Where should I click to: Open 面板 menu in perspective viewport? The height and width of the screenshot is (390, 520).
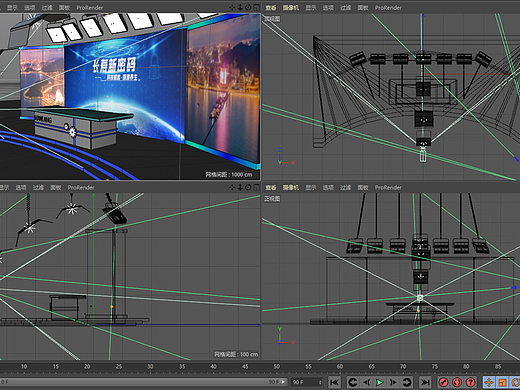64,7
